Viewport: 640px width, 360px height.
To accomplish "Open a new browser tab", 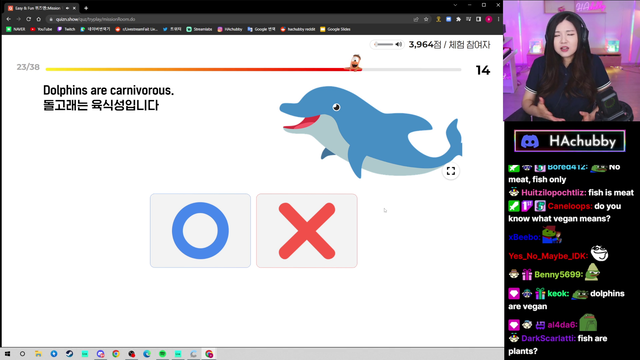I will [x=86, y=8].
